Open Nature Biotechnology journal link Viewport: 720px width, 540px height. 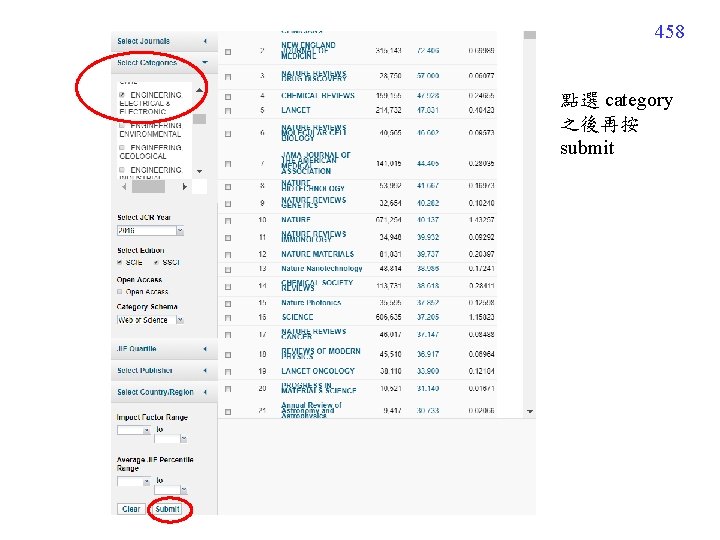[313, 186]
